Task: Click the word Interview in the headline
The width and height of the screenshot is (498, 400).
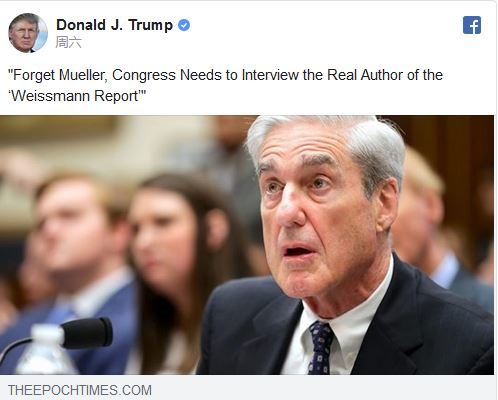Action: pyautogui.click(x=270, y=75)
